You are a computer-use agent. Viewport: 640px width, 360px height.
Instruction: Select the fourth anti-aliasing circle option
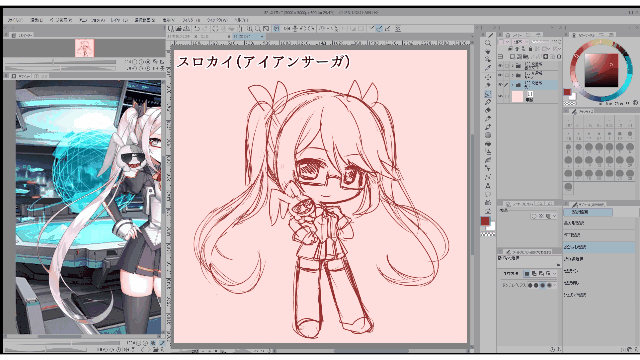(550, 285)
